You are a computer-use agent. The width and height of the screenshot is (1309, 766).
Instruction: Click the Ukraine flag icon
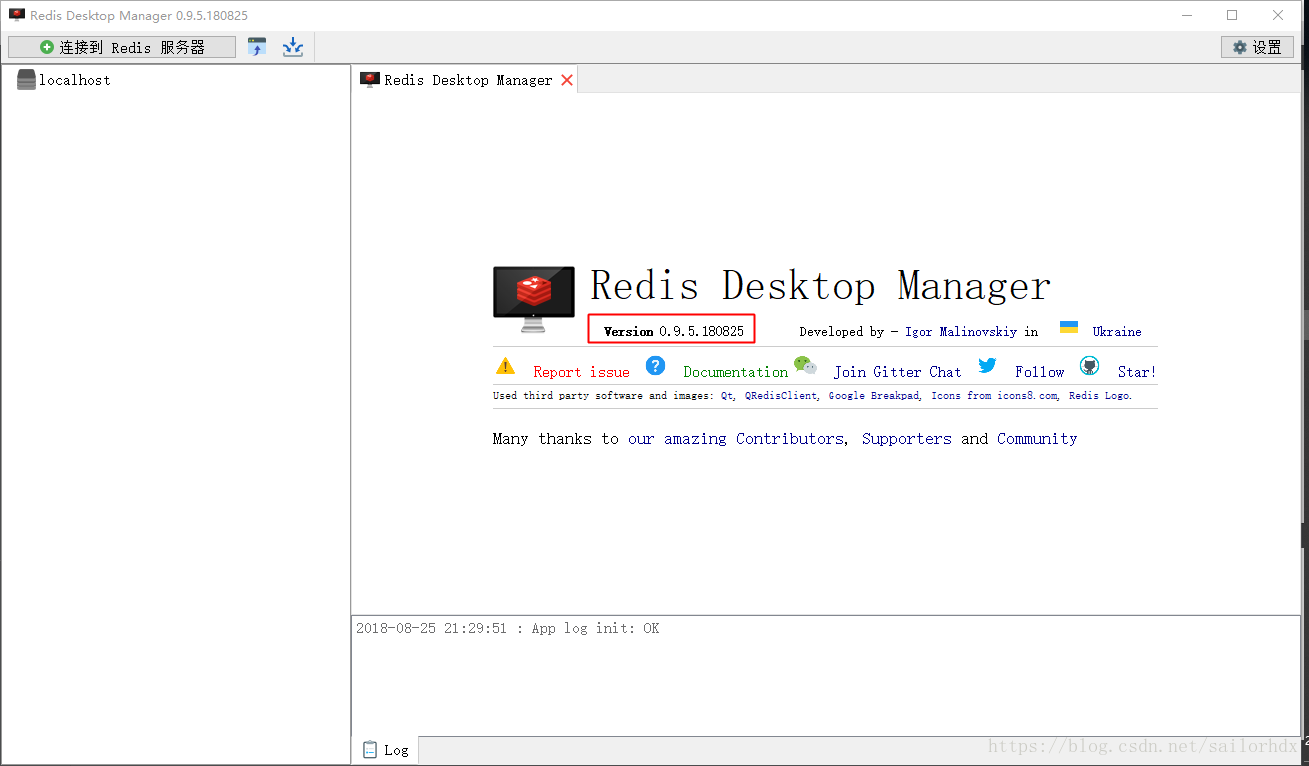1069,327
